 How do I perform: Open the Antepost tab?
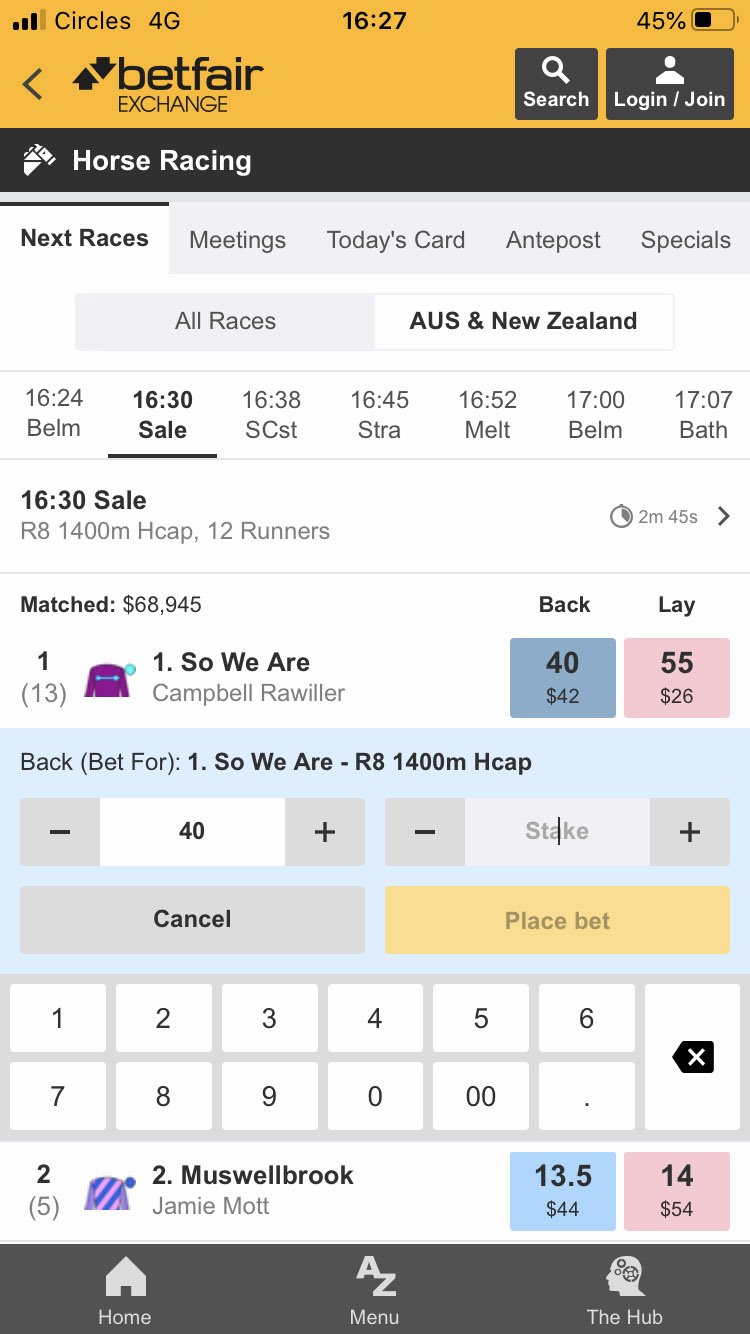[x=553, y=240]
